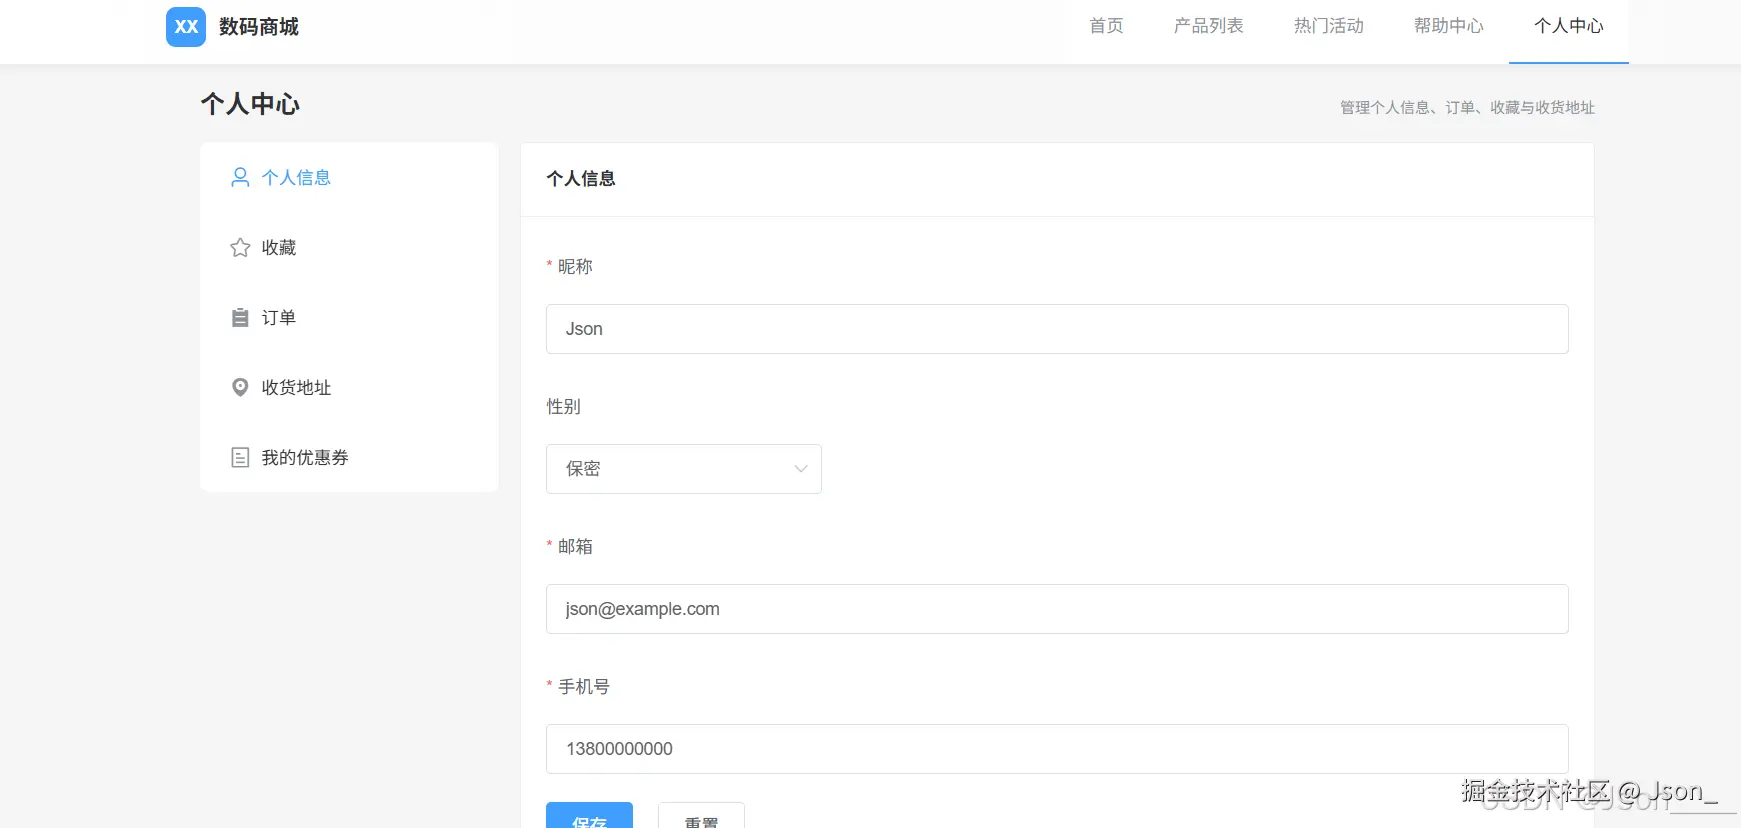
Task: Focus the 邮箱 input field
Action: coord(1057,609)
